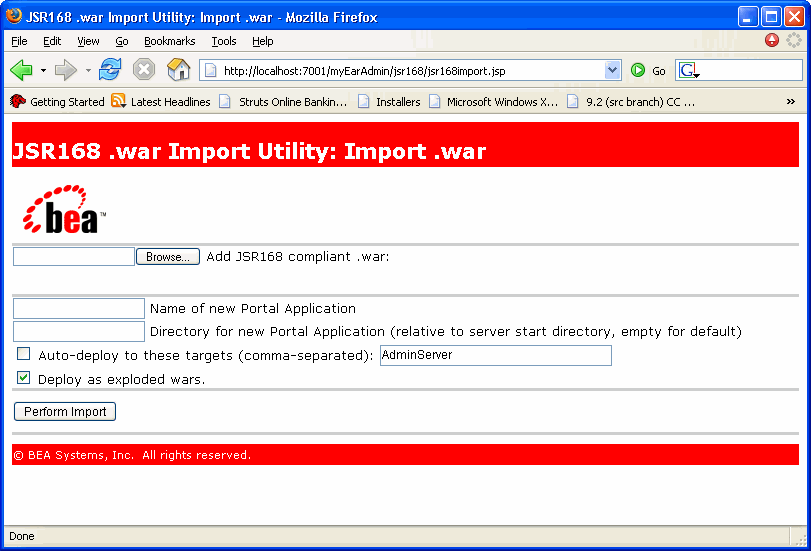Image resolution: width=811 pixels, height=551 pixels.
Task: Open the View menu
Action: pos(88,41)
